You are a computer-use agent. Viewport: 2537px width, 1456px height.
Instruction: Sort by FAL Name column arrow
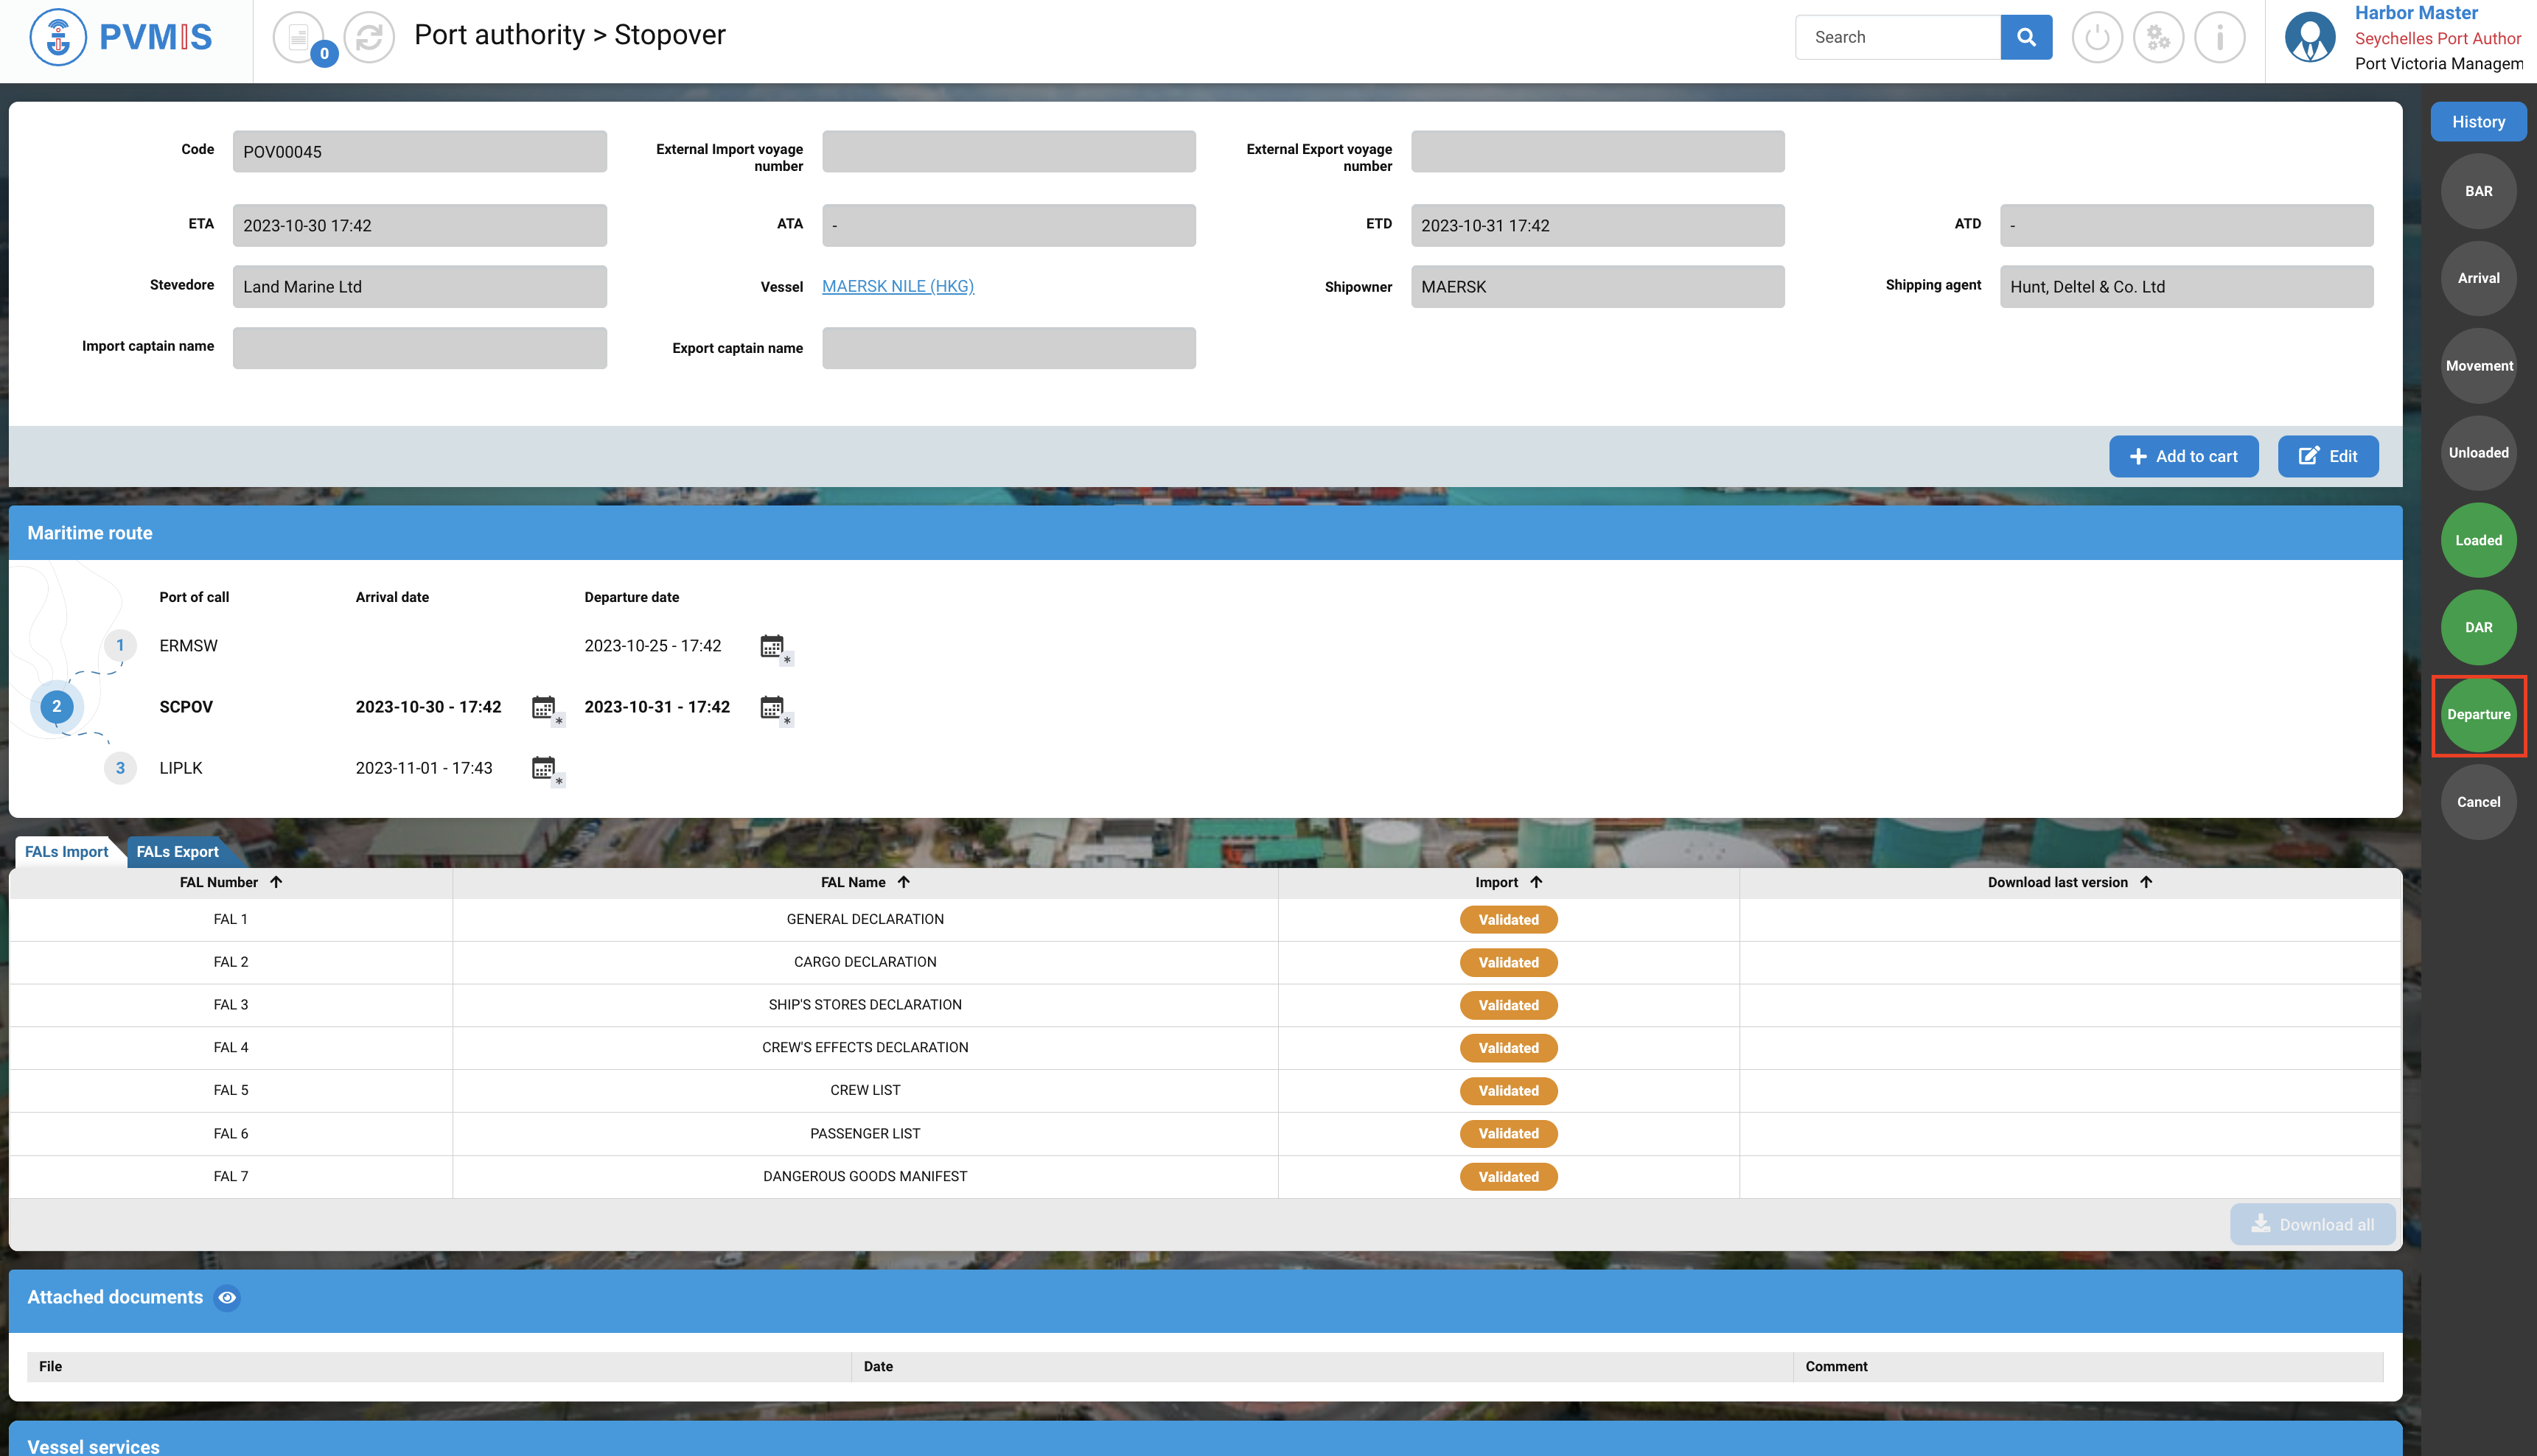[903, 882]
